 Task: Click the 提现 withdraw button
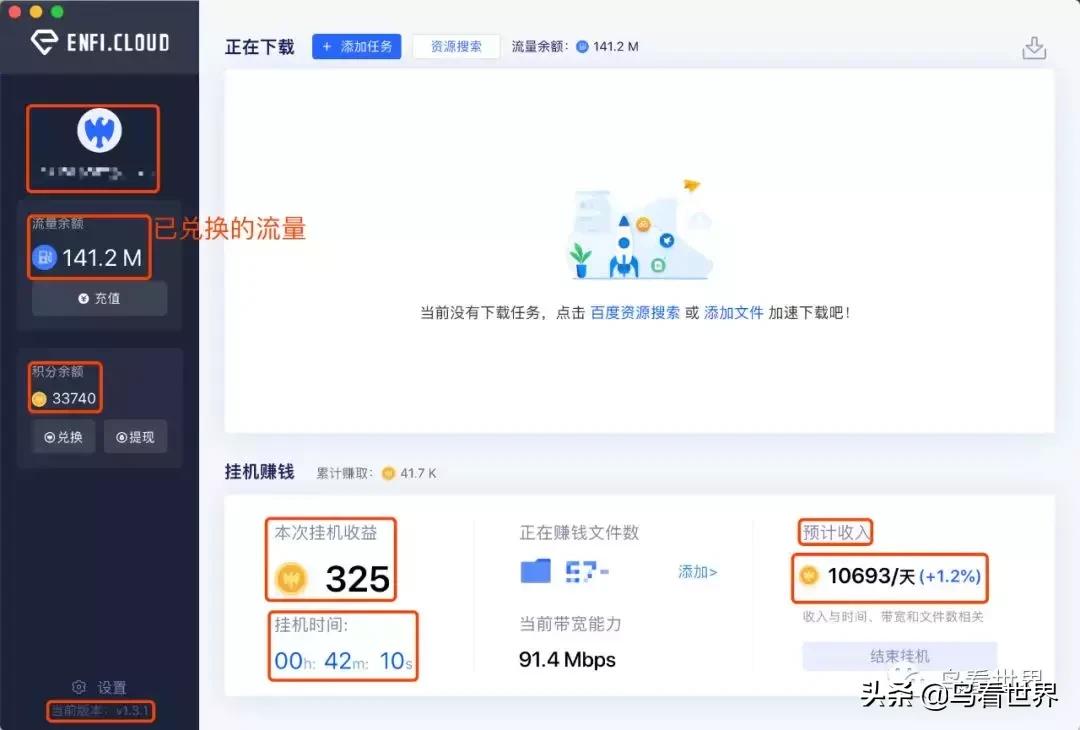point(135,436)
